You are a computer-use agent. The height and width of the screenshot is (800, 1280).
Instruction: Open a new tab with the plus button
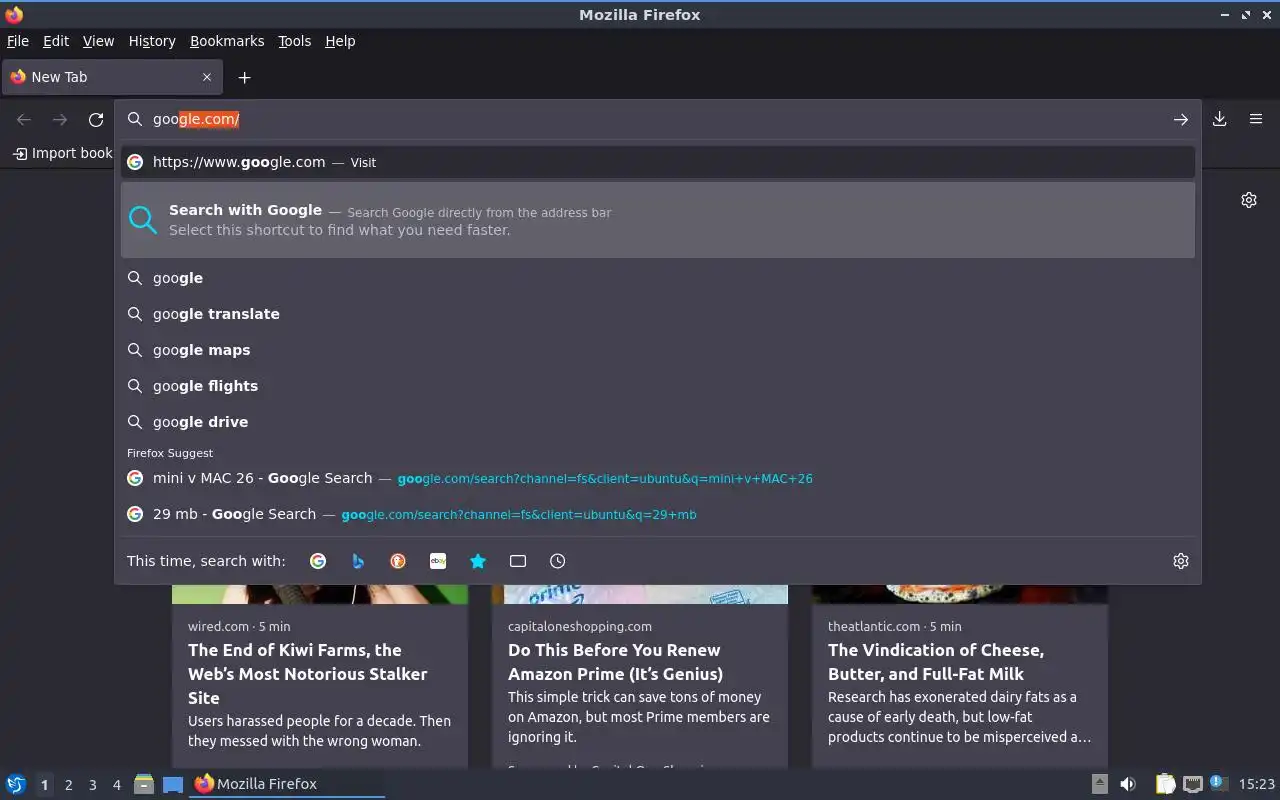[244, 77]
